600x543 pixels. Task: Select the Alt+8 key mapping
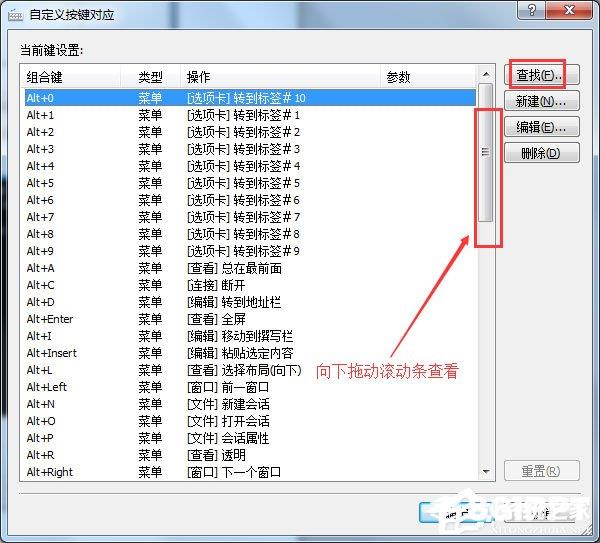(250, 234)
